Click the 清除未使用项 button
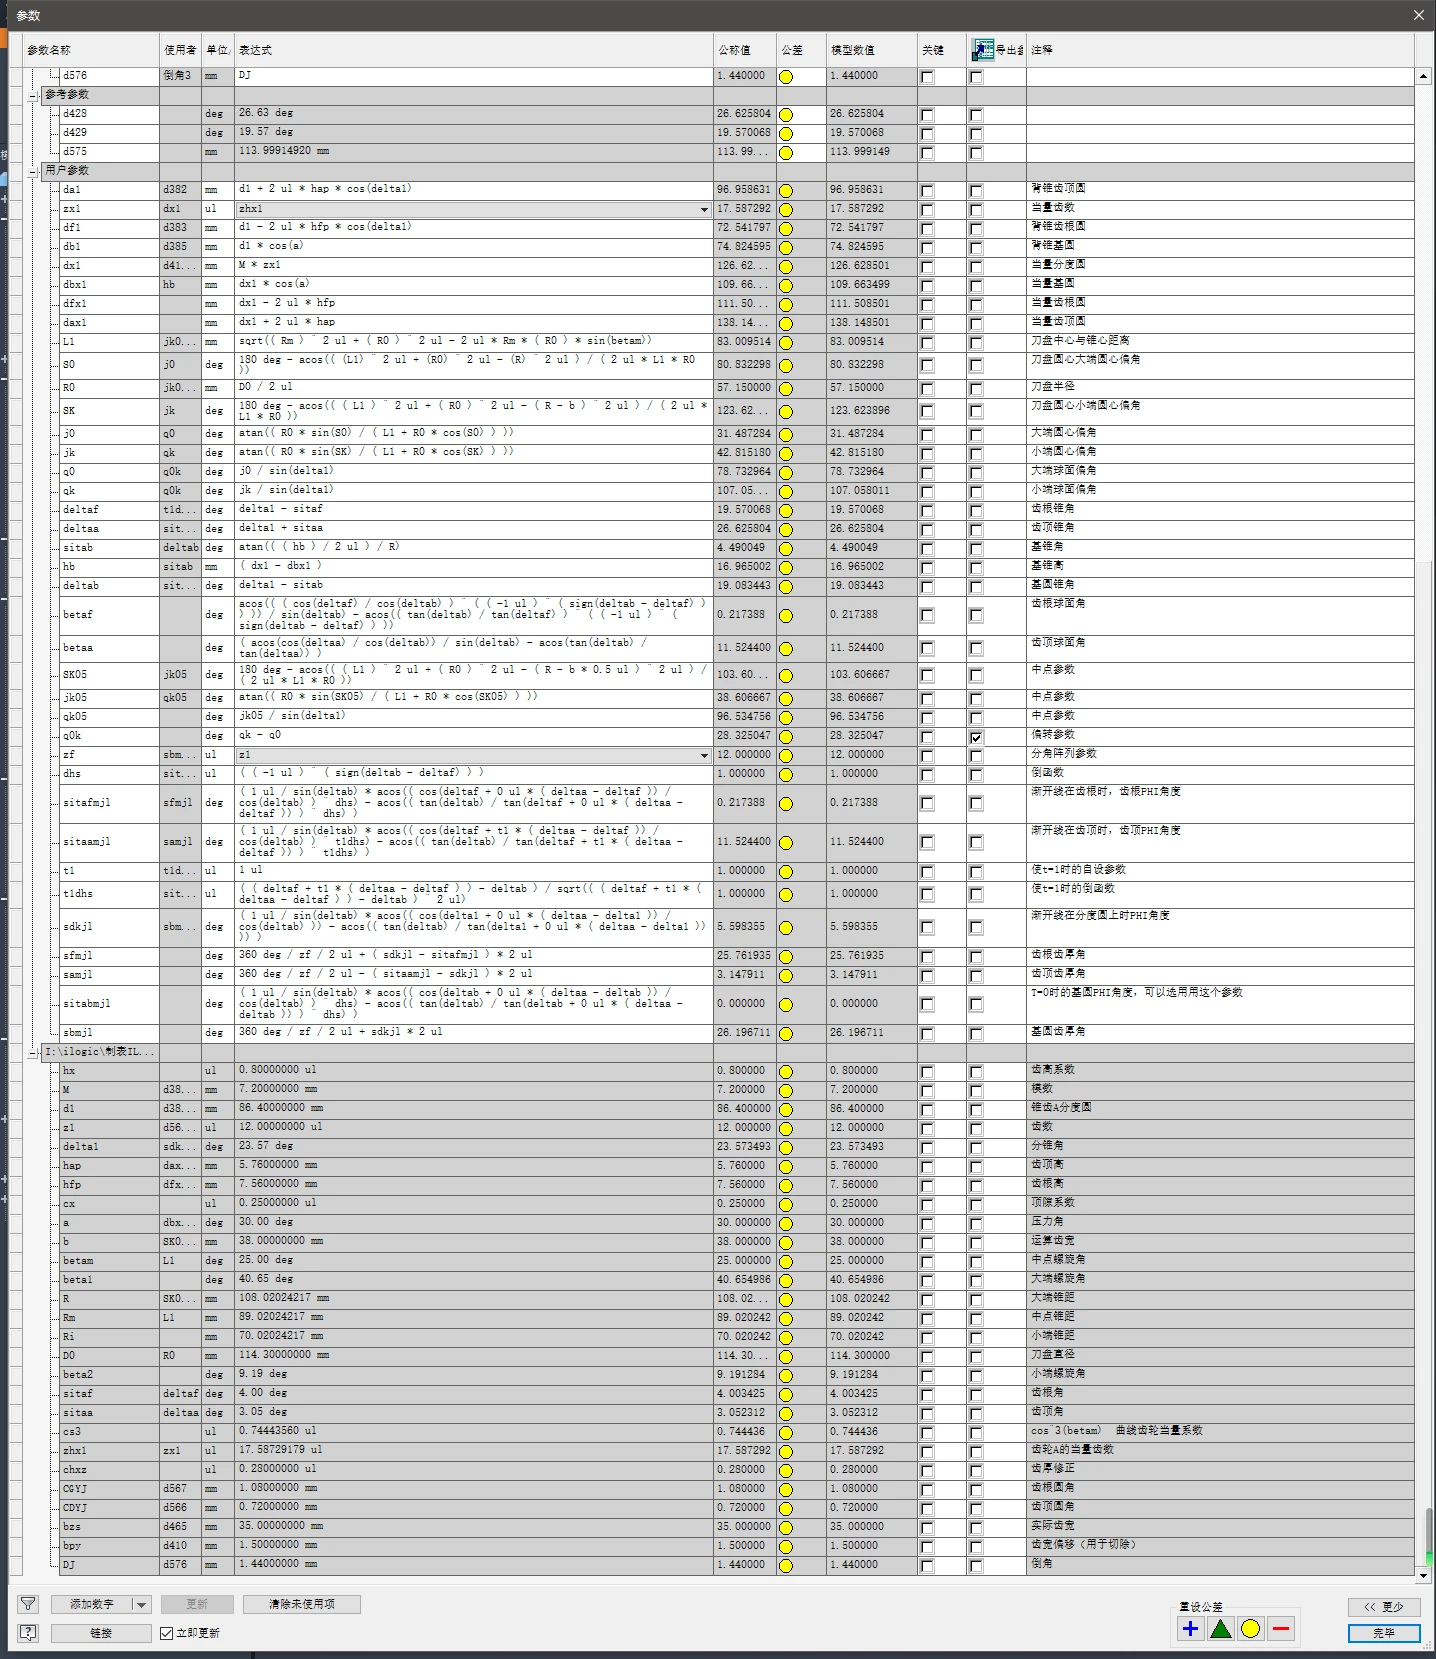 301,1604
